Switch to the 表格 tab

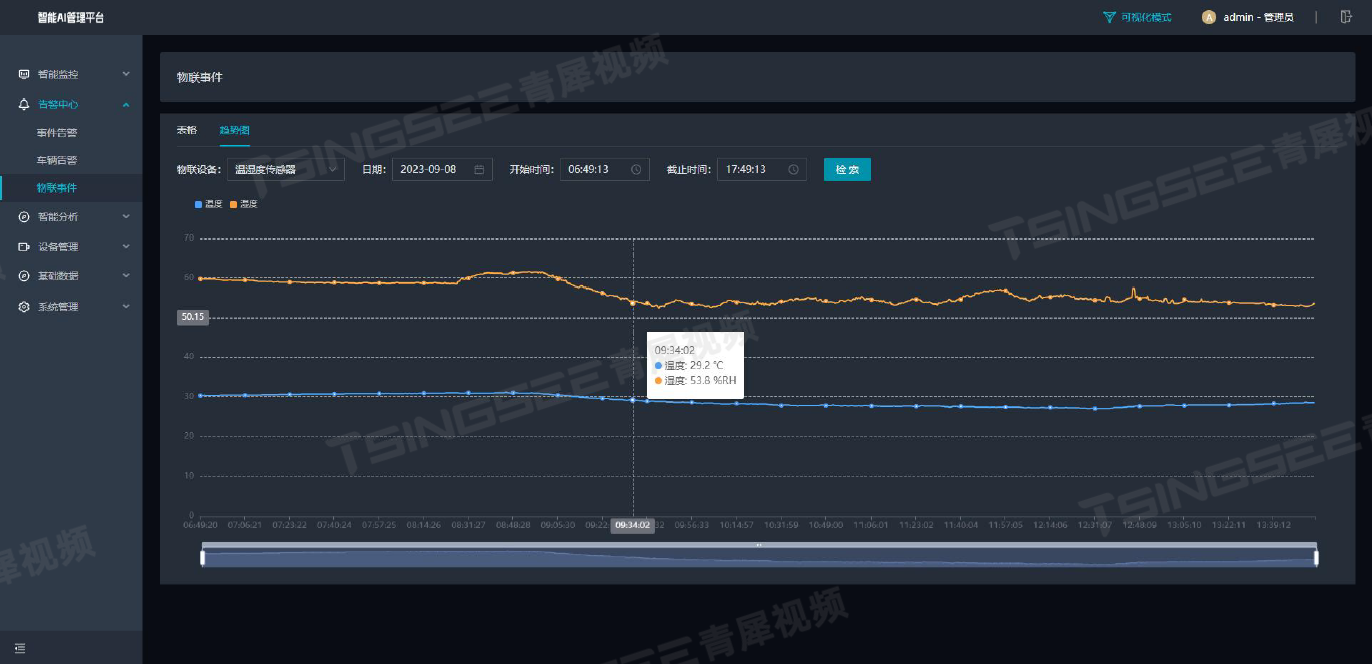[187, 130]
